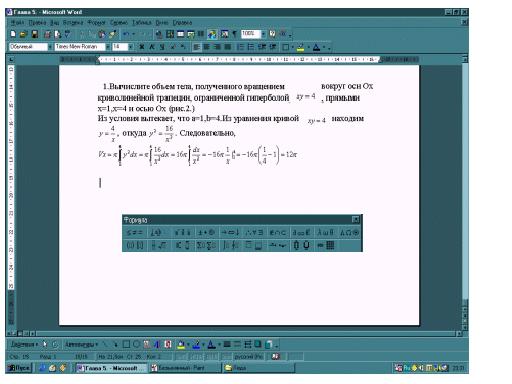
Task: Open summation templates palette in Формула toolbar
Action: tap(207, 246)
